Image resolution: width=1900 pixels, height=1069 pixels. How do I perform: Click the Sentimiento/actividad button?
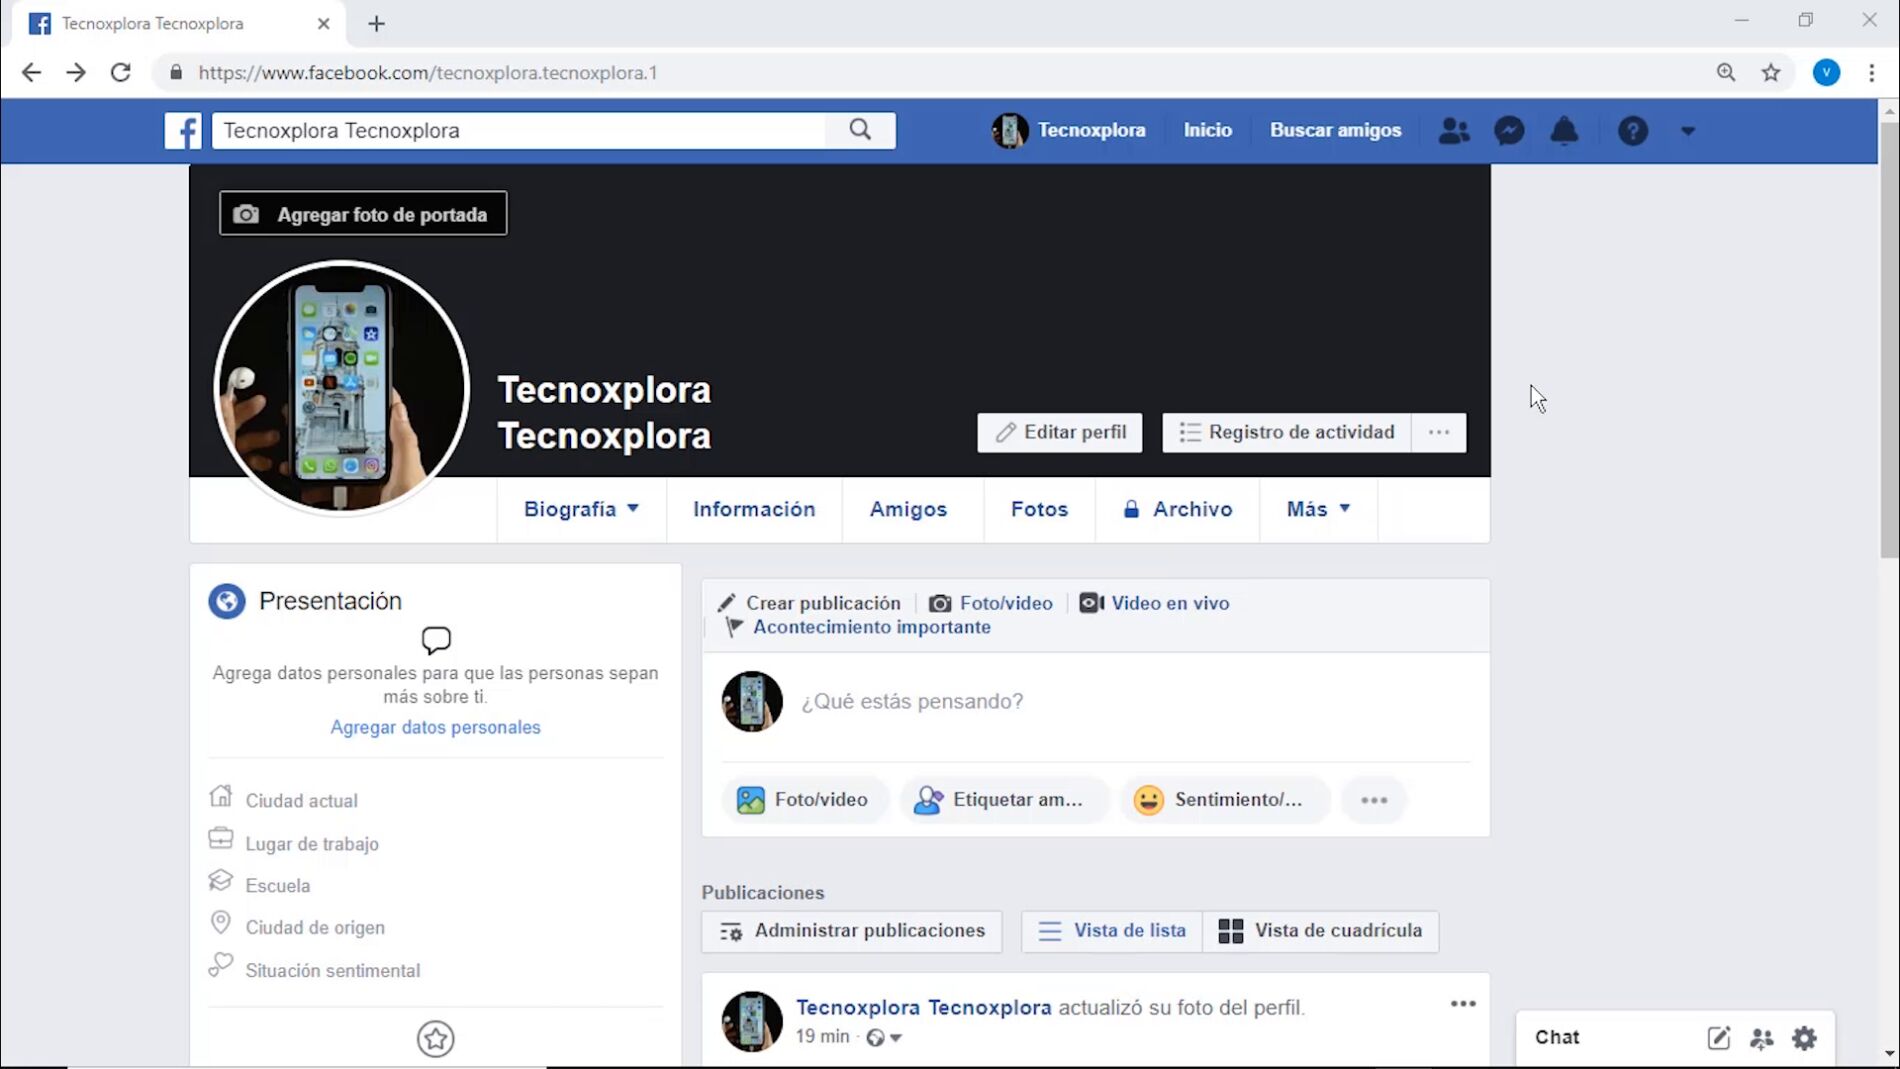coord(1224,799)
